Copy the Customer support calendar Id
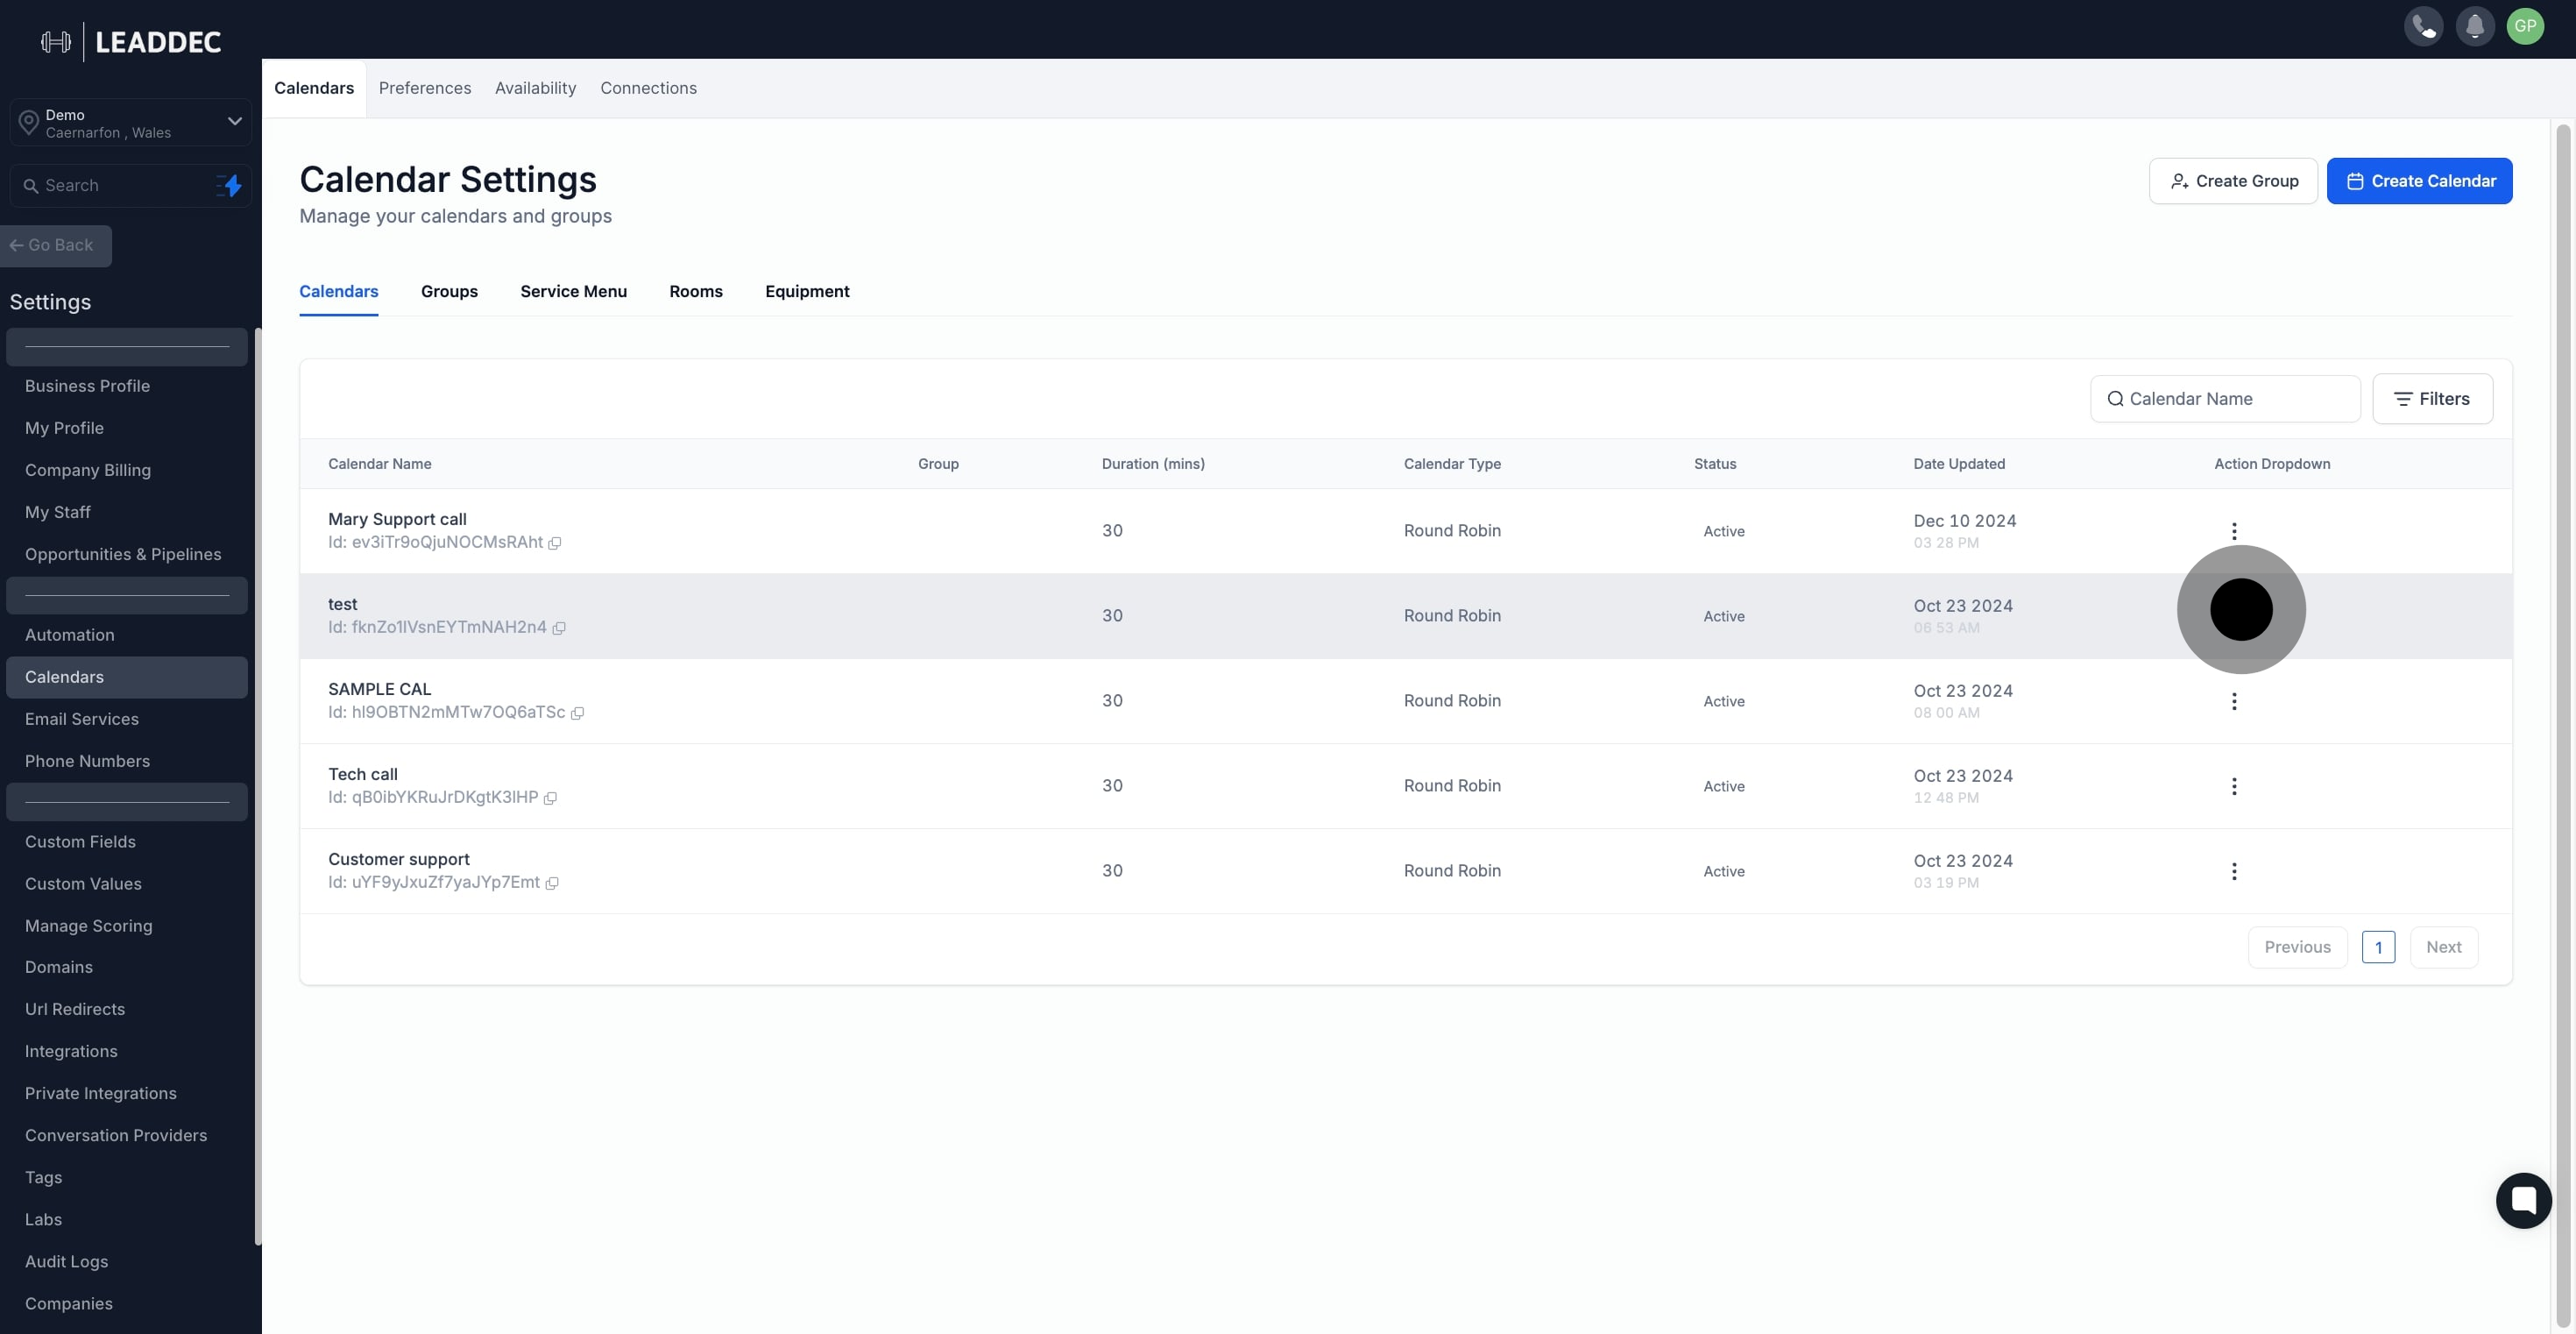Viewport: 2576px width, 1334px height. point(552,883)
